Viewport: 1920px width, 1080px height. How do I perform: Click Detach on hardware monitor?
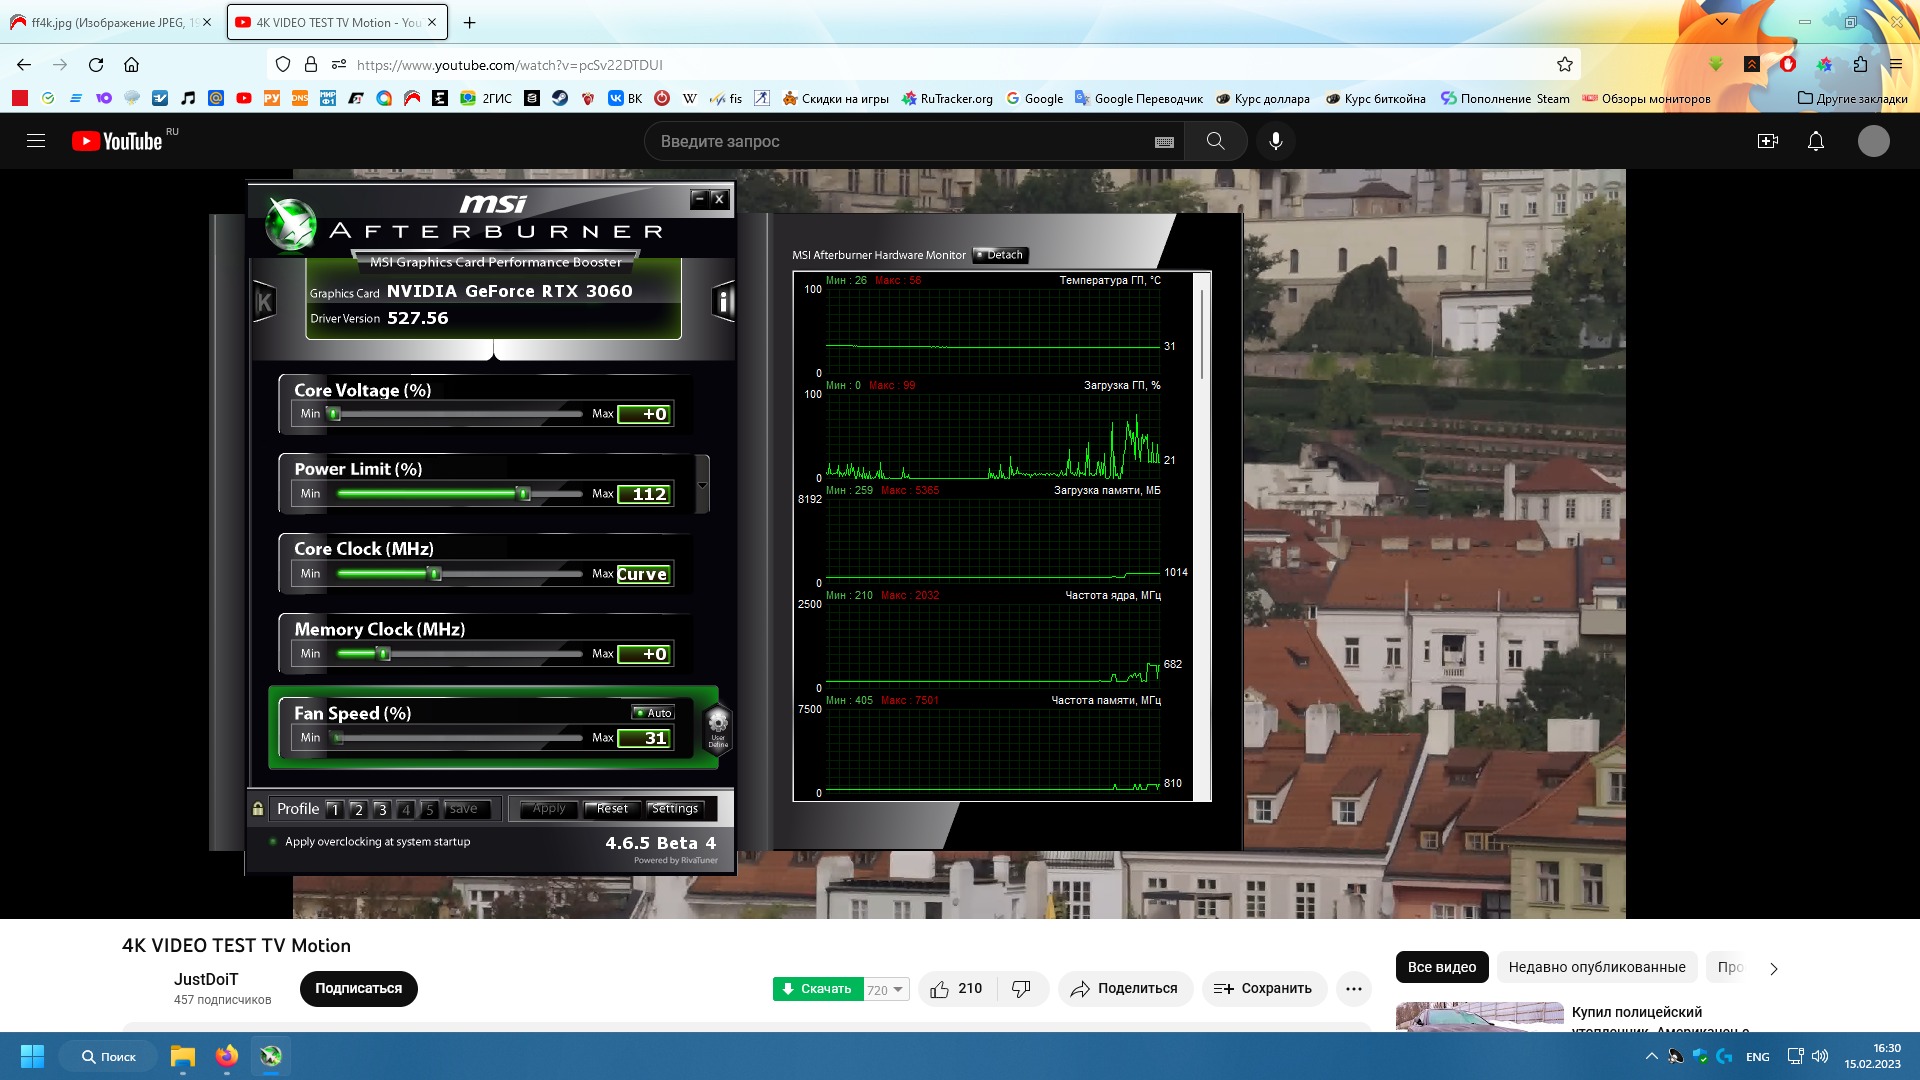coord(1000,255)
